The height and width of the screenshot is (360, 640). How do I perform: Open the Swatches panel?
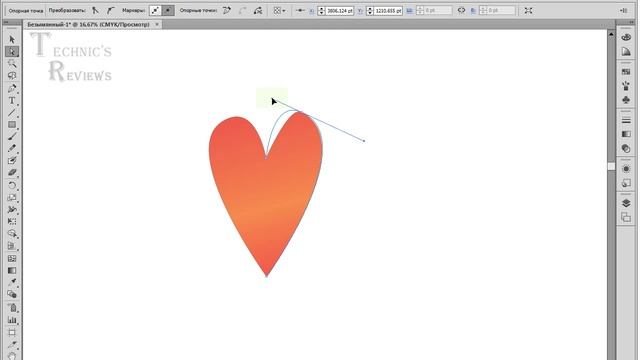[626, 72]
